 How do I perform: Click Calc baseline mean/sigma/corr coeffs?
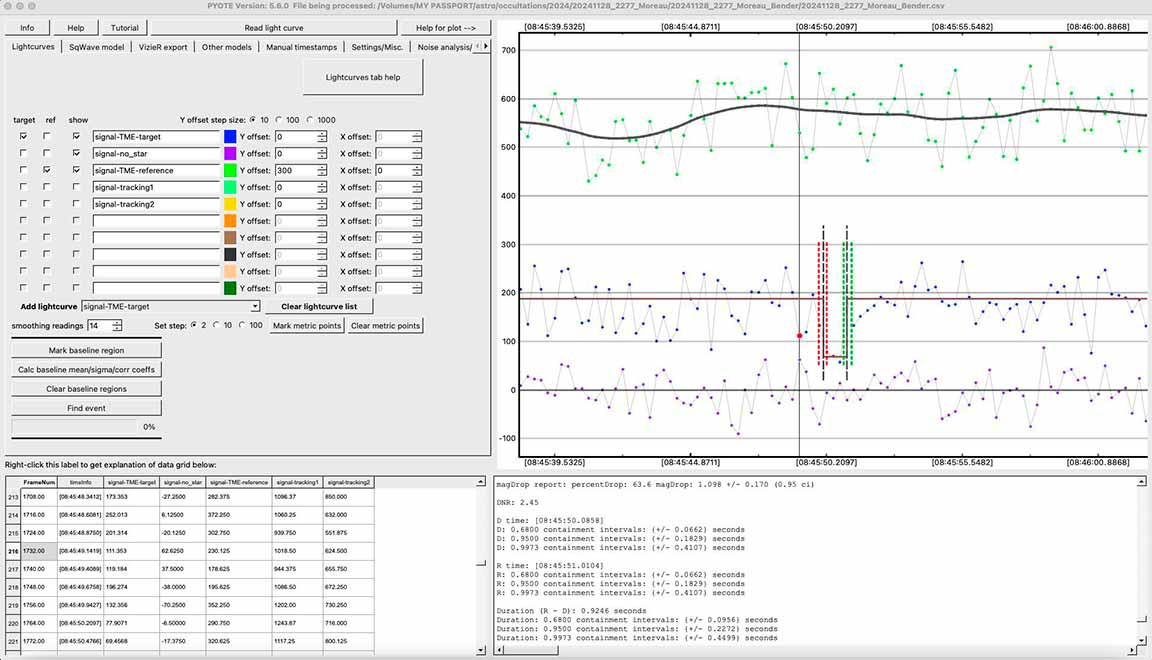[87, 370]
